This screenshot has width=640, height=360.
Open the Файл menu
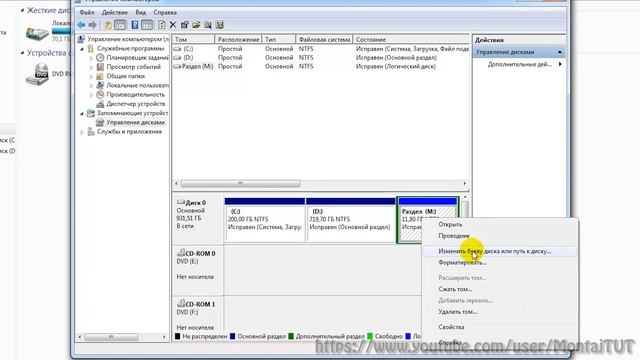tap(87, 12)
